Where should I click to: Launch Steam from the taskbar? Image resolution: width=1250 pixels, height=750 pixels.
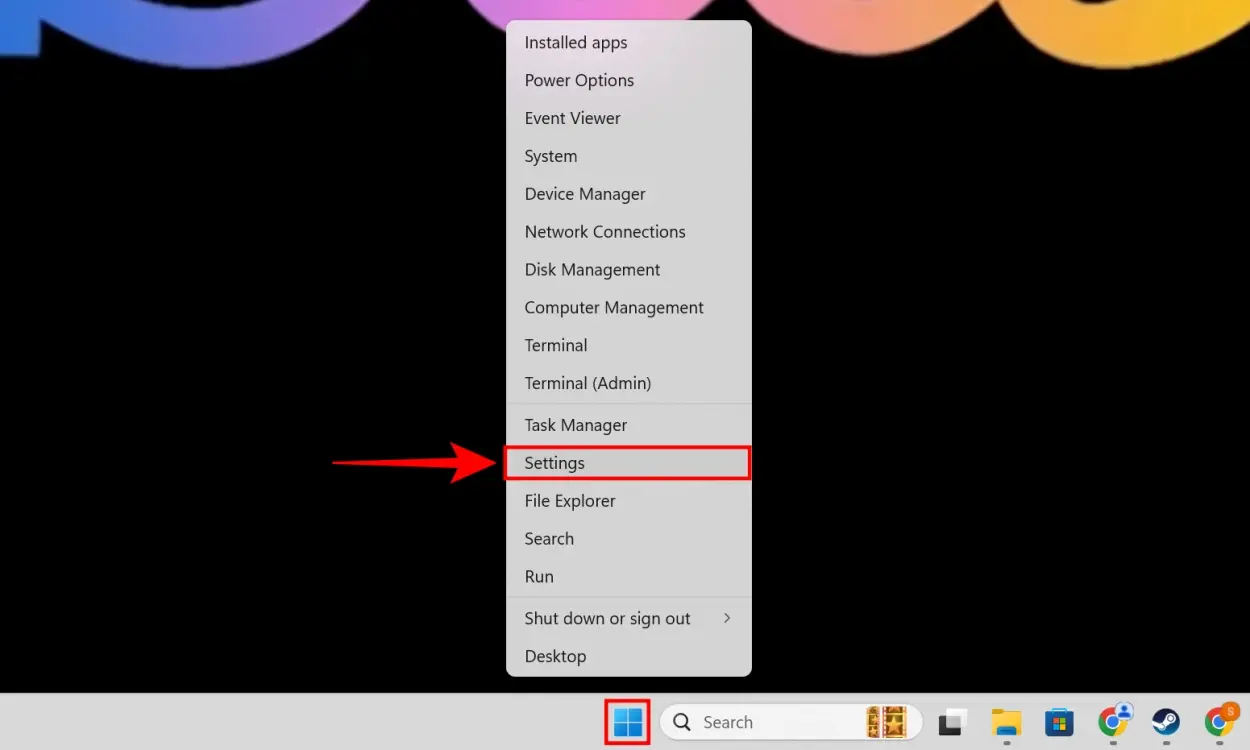click(x=1164, y=721)
